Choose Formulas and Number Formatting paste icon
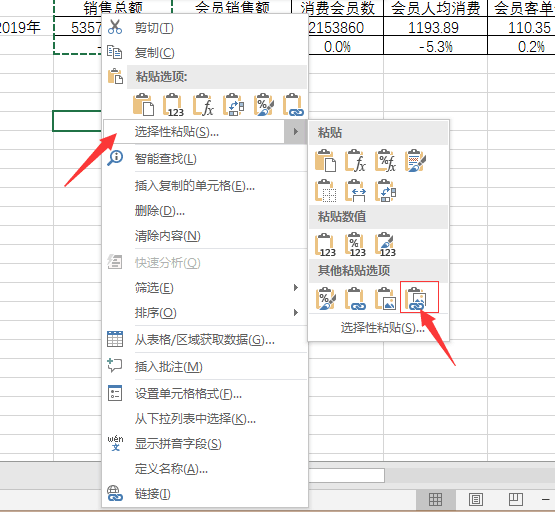 (386, 161)
